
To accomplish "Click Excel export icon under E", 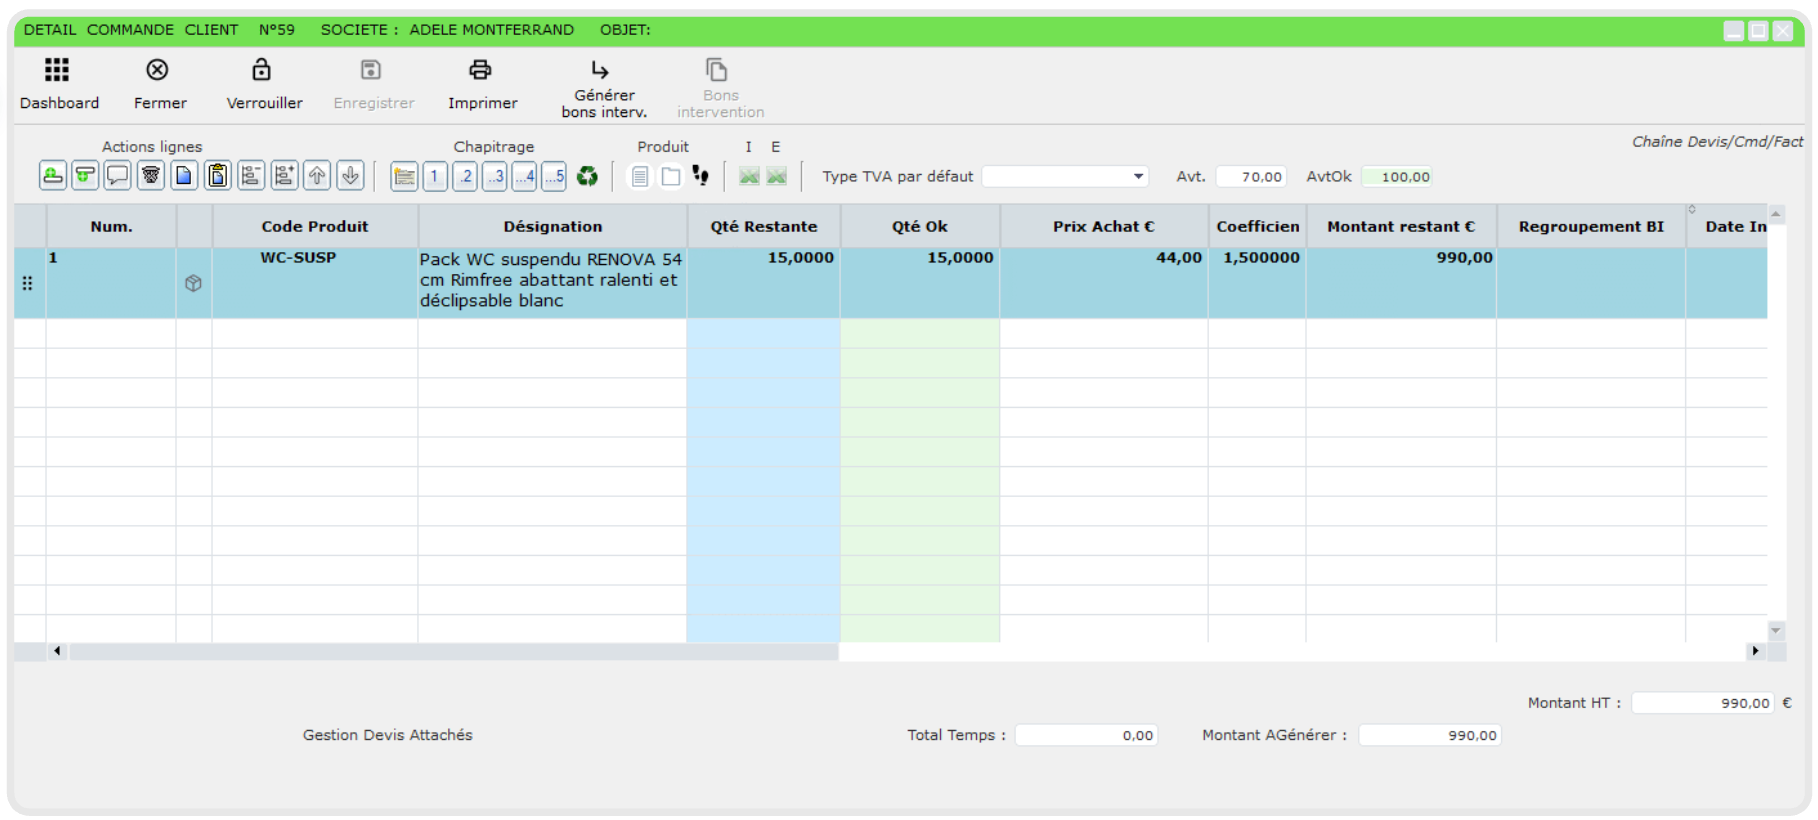I will pos(776,177).
